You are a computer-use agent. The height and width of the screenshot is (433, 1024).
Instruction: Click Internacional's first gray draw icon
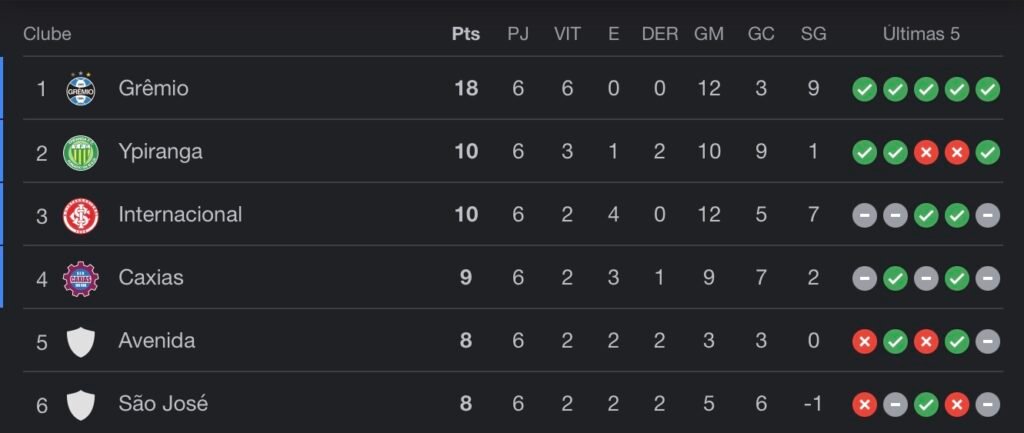point(864,215)
